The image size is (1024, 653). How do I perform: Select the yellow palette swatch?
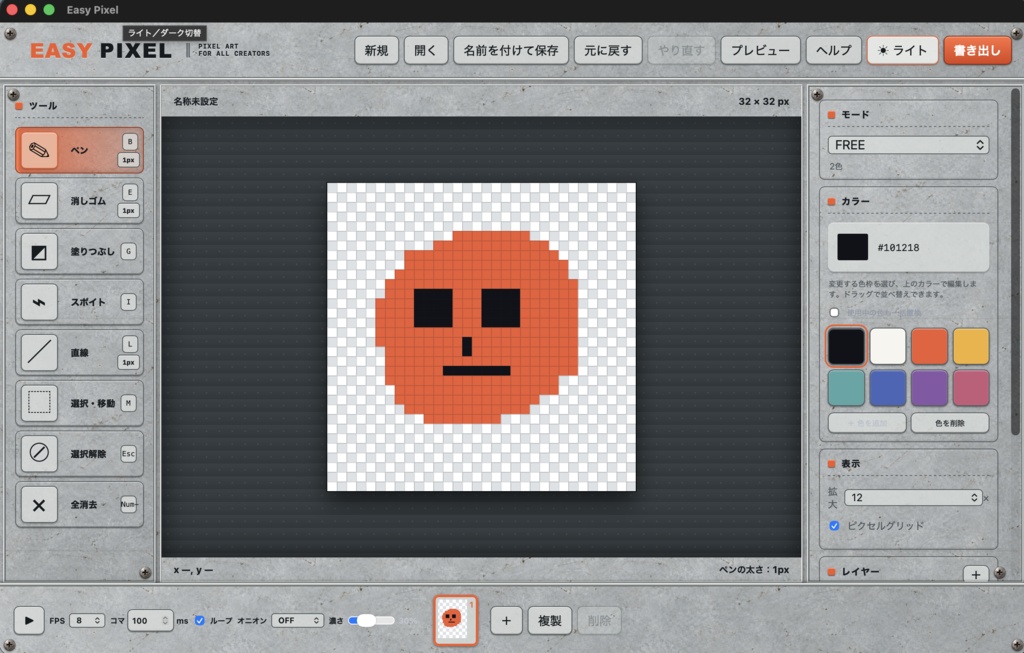click(x=970, y=346)
